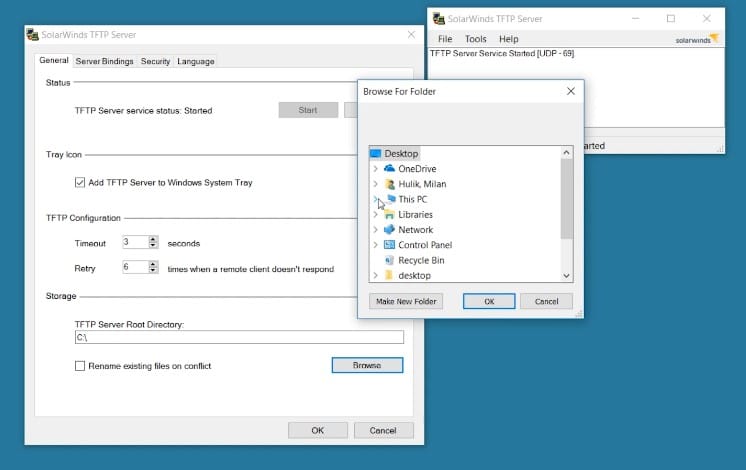Open the Help menu in main window
Image resolution: width=746 pixels, height=470 pixels.
click(508, 39)
